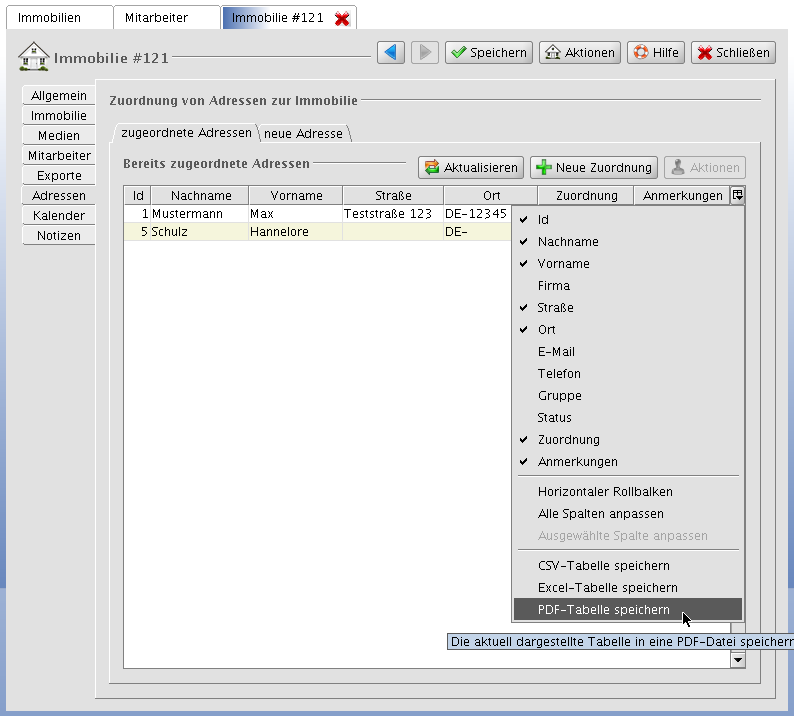The width and height of the screenshot is (794, 716).
Task: Choose CSV-Tabelle speichern from the menu
Action: (x=603, y=566)
